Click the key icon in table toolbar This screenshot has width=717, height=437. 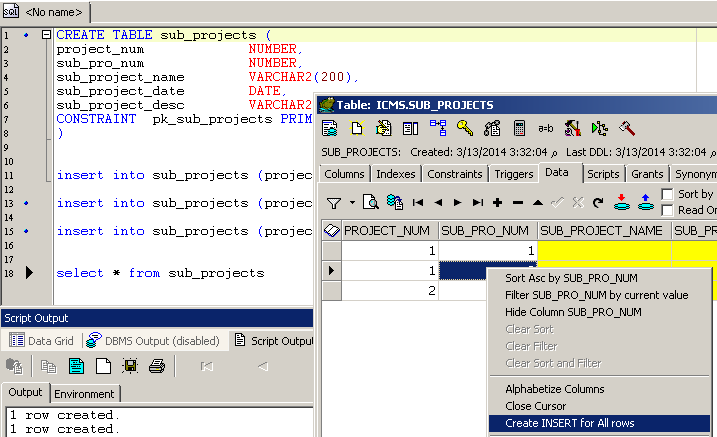coord(465,129)
